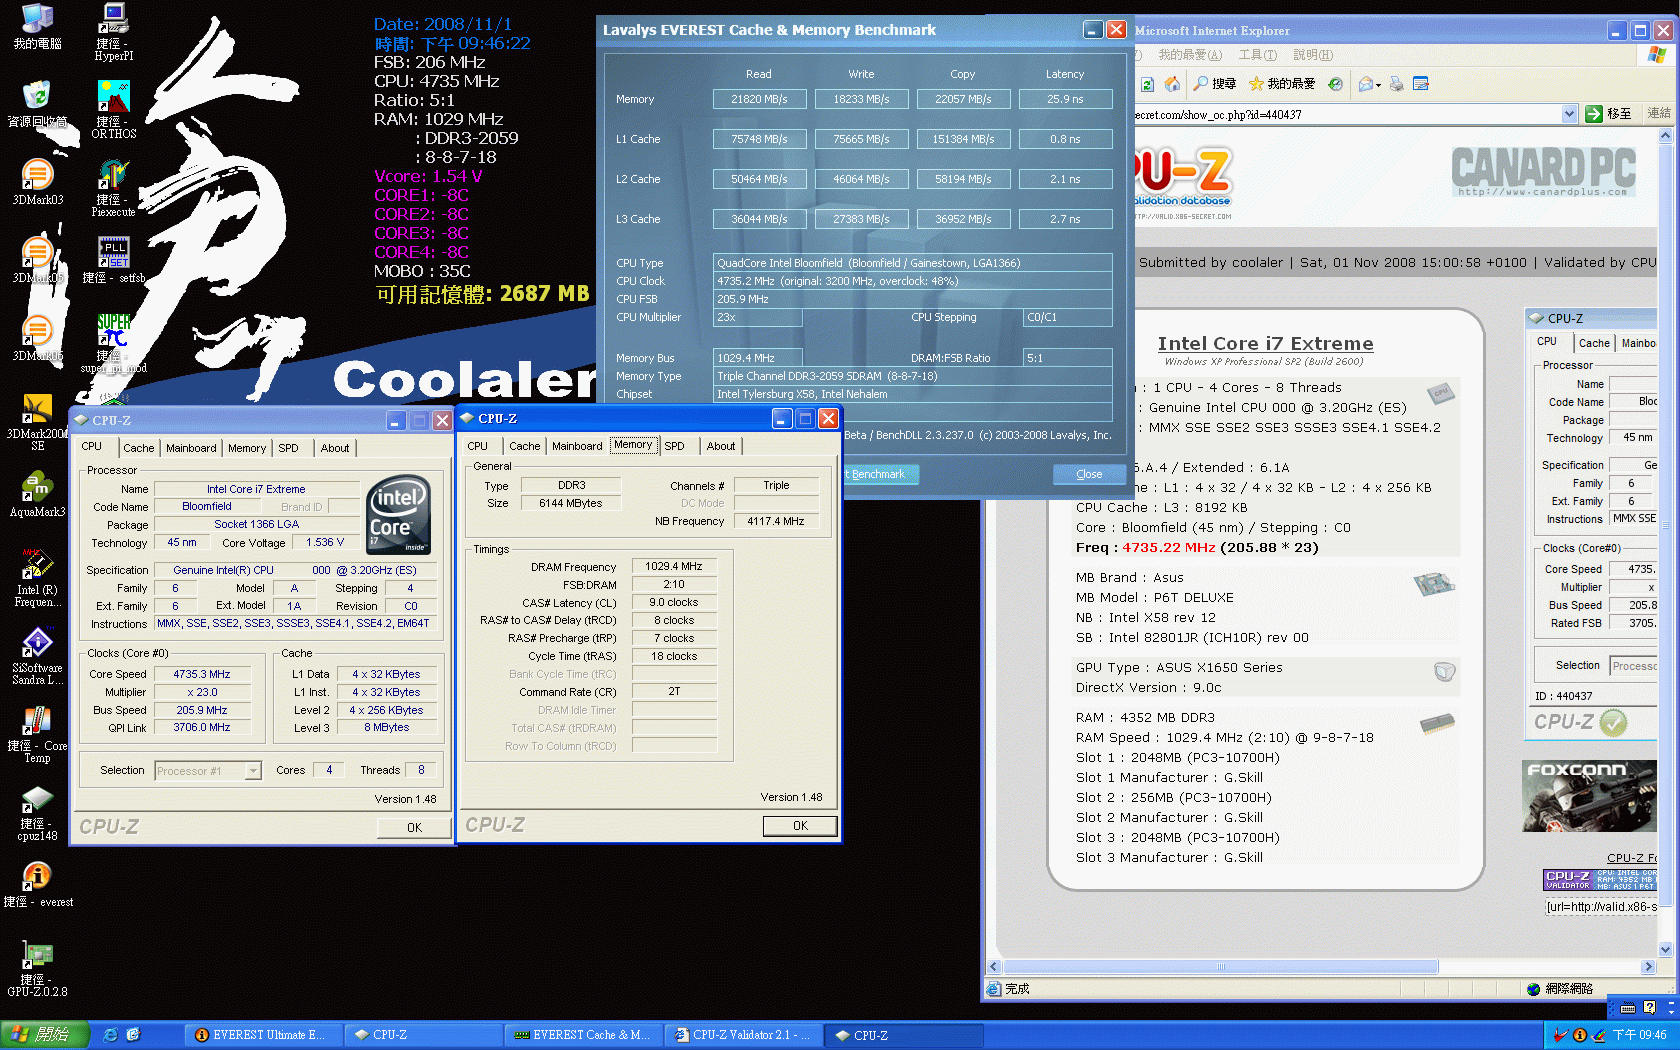1680x1050 pixels.
Task: Click the taskbar clock showing 下午 09:46
Action: [1640, 1035]
